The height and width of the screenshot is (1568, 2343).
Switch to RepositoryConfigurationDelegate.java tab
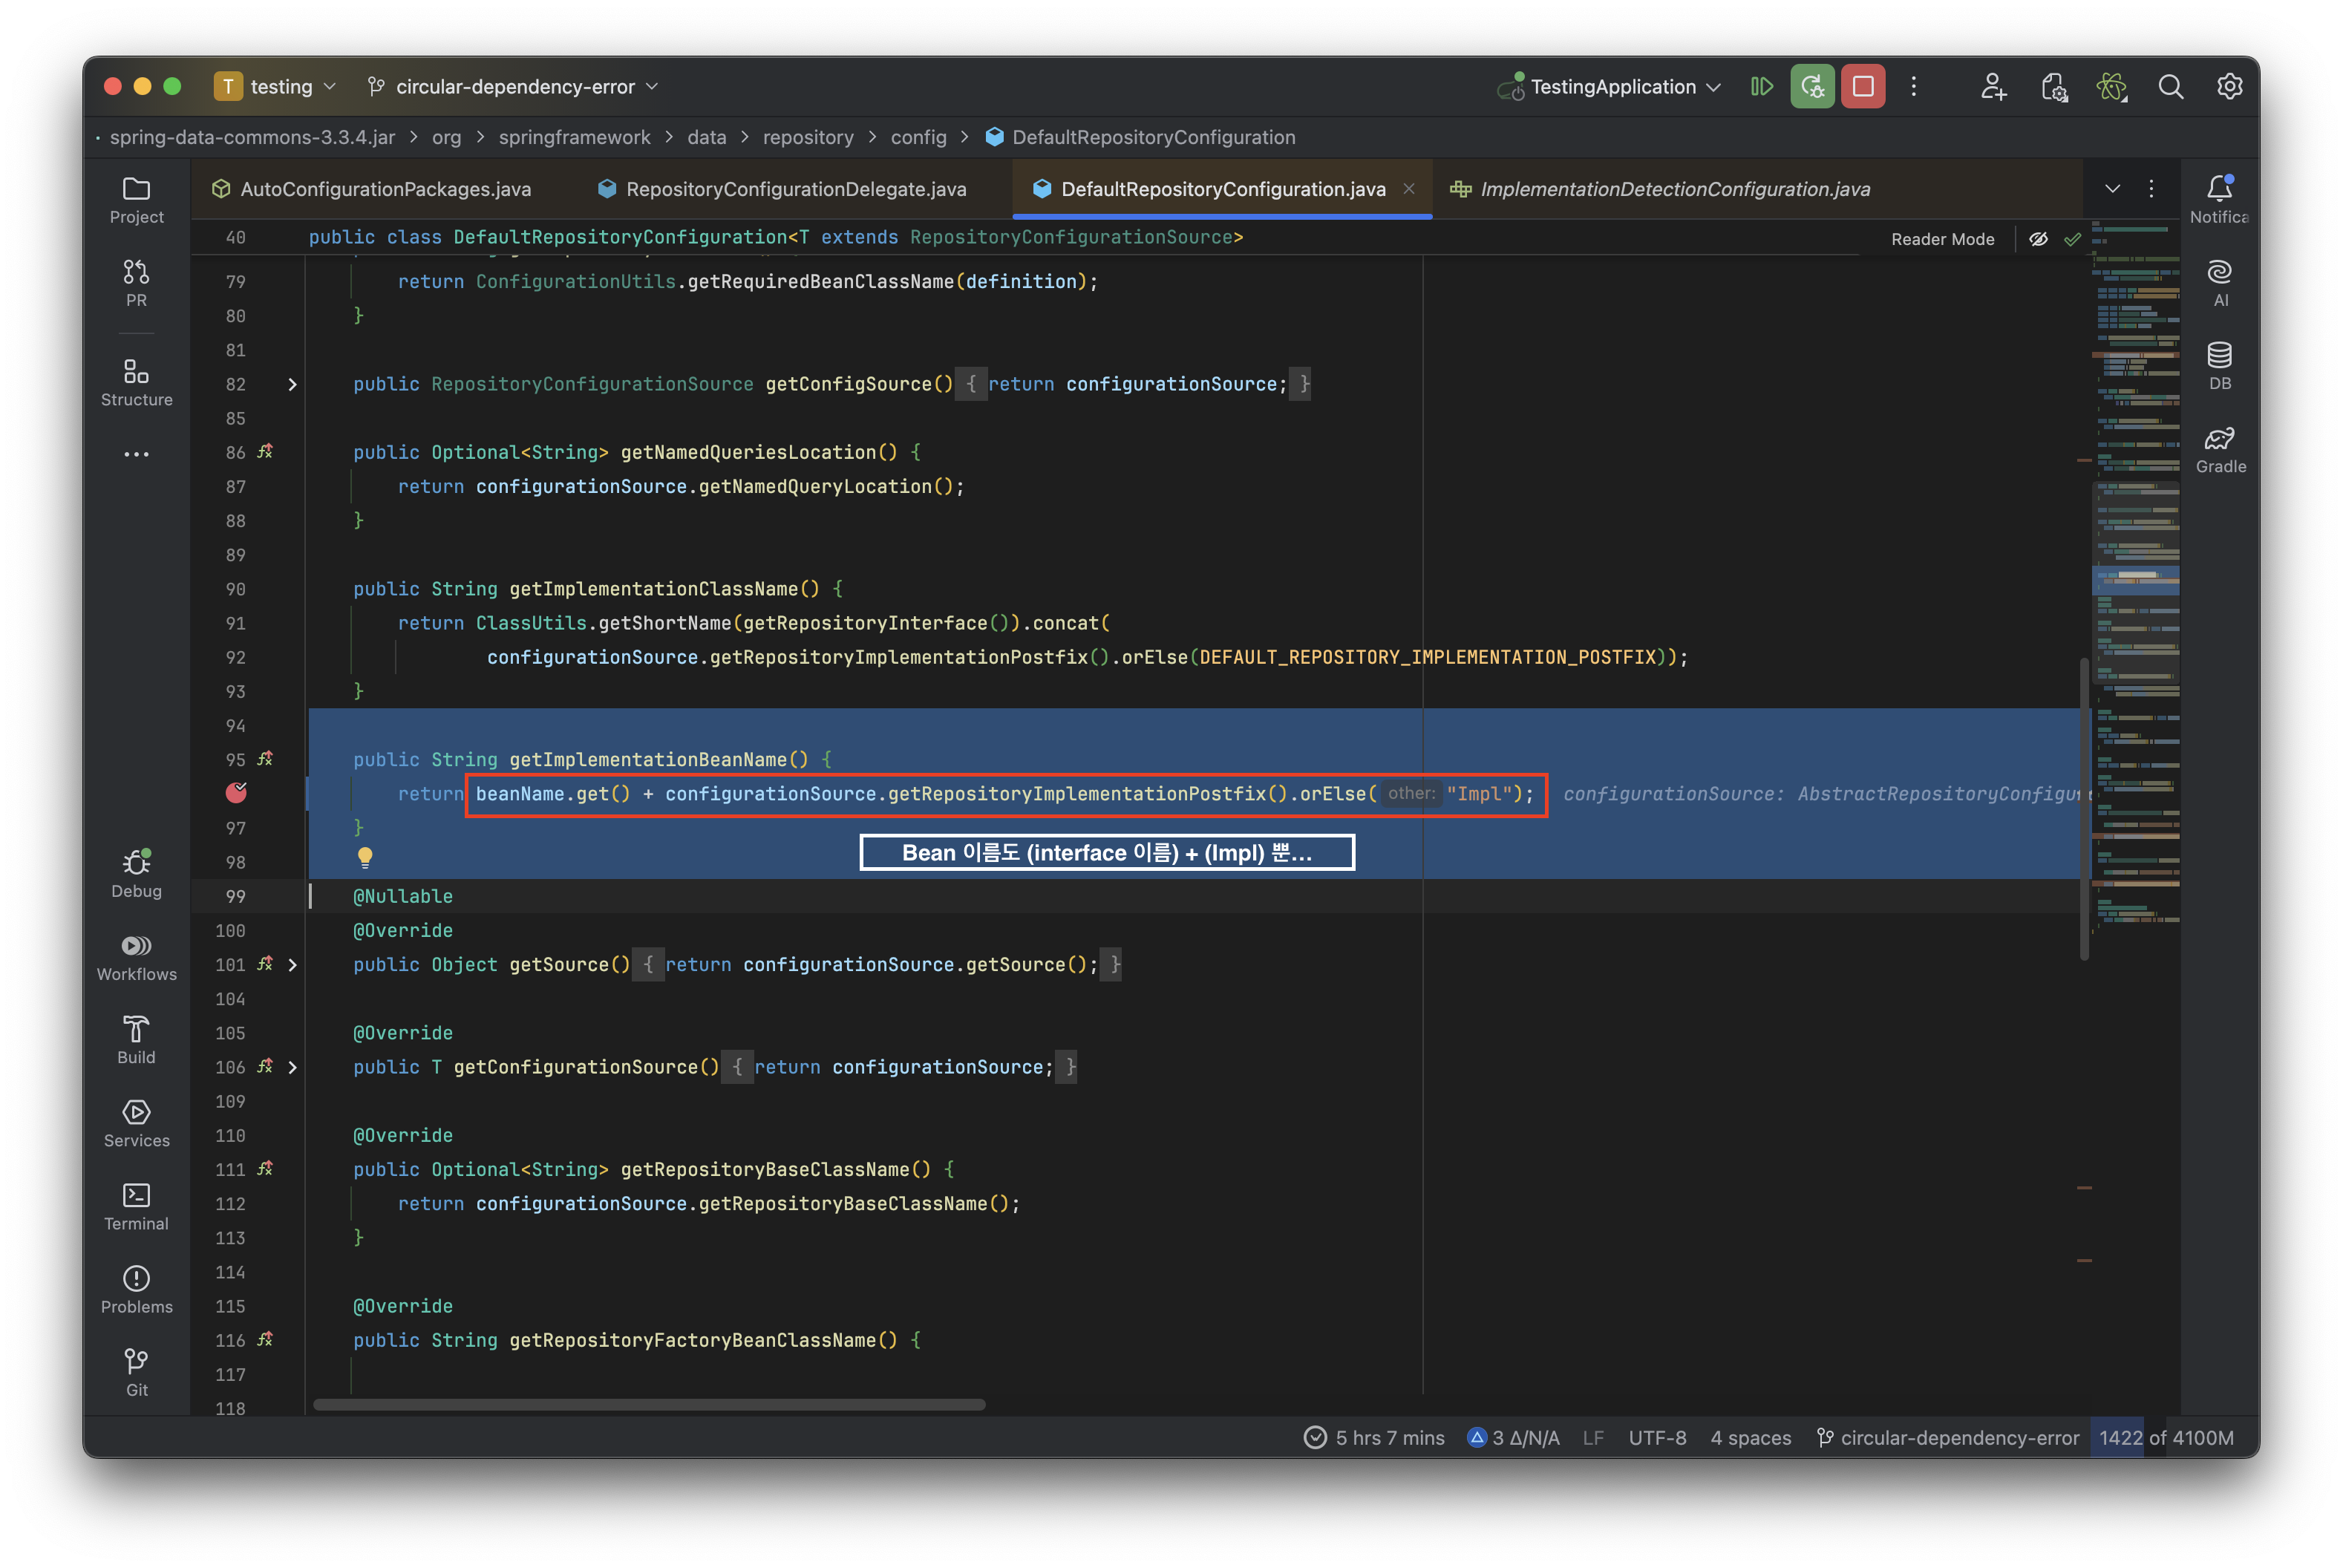[795, 189]
